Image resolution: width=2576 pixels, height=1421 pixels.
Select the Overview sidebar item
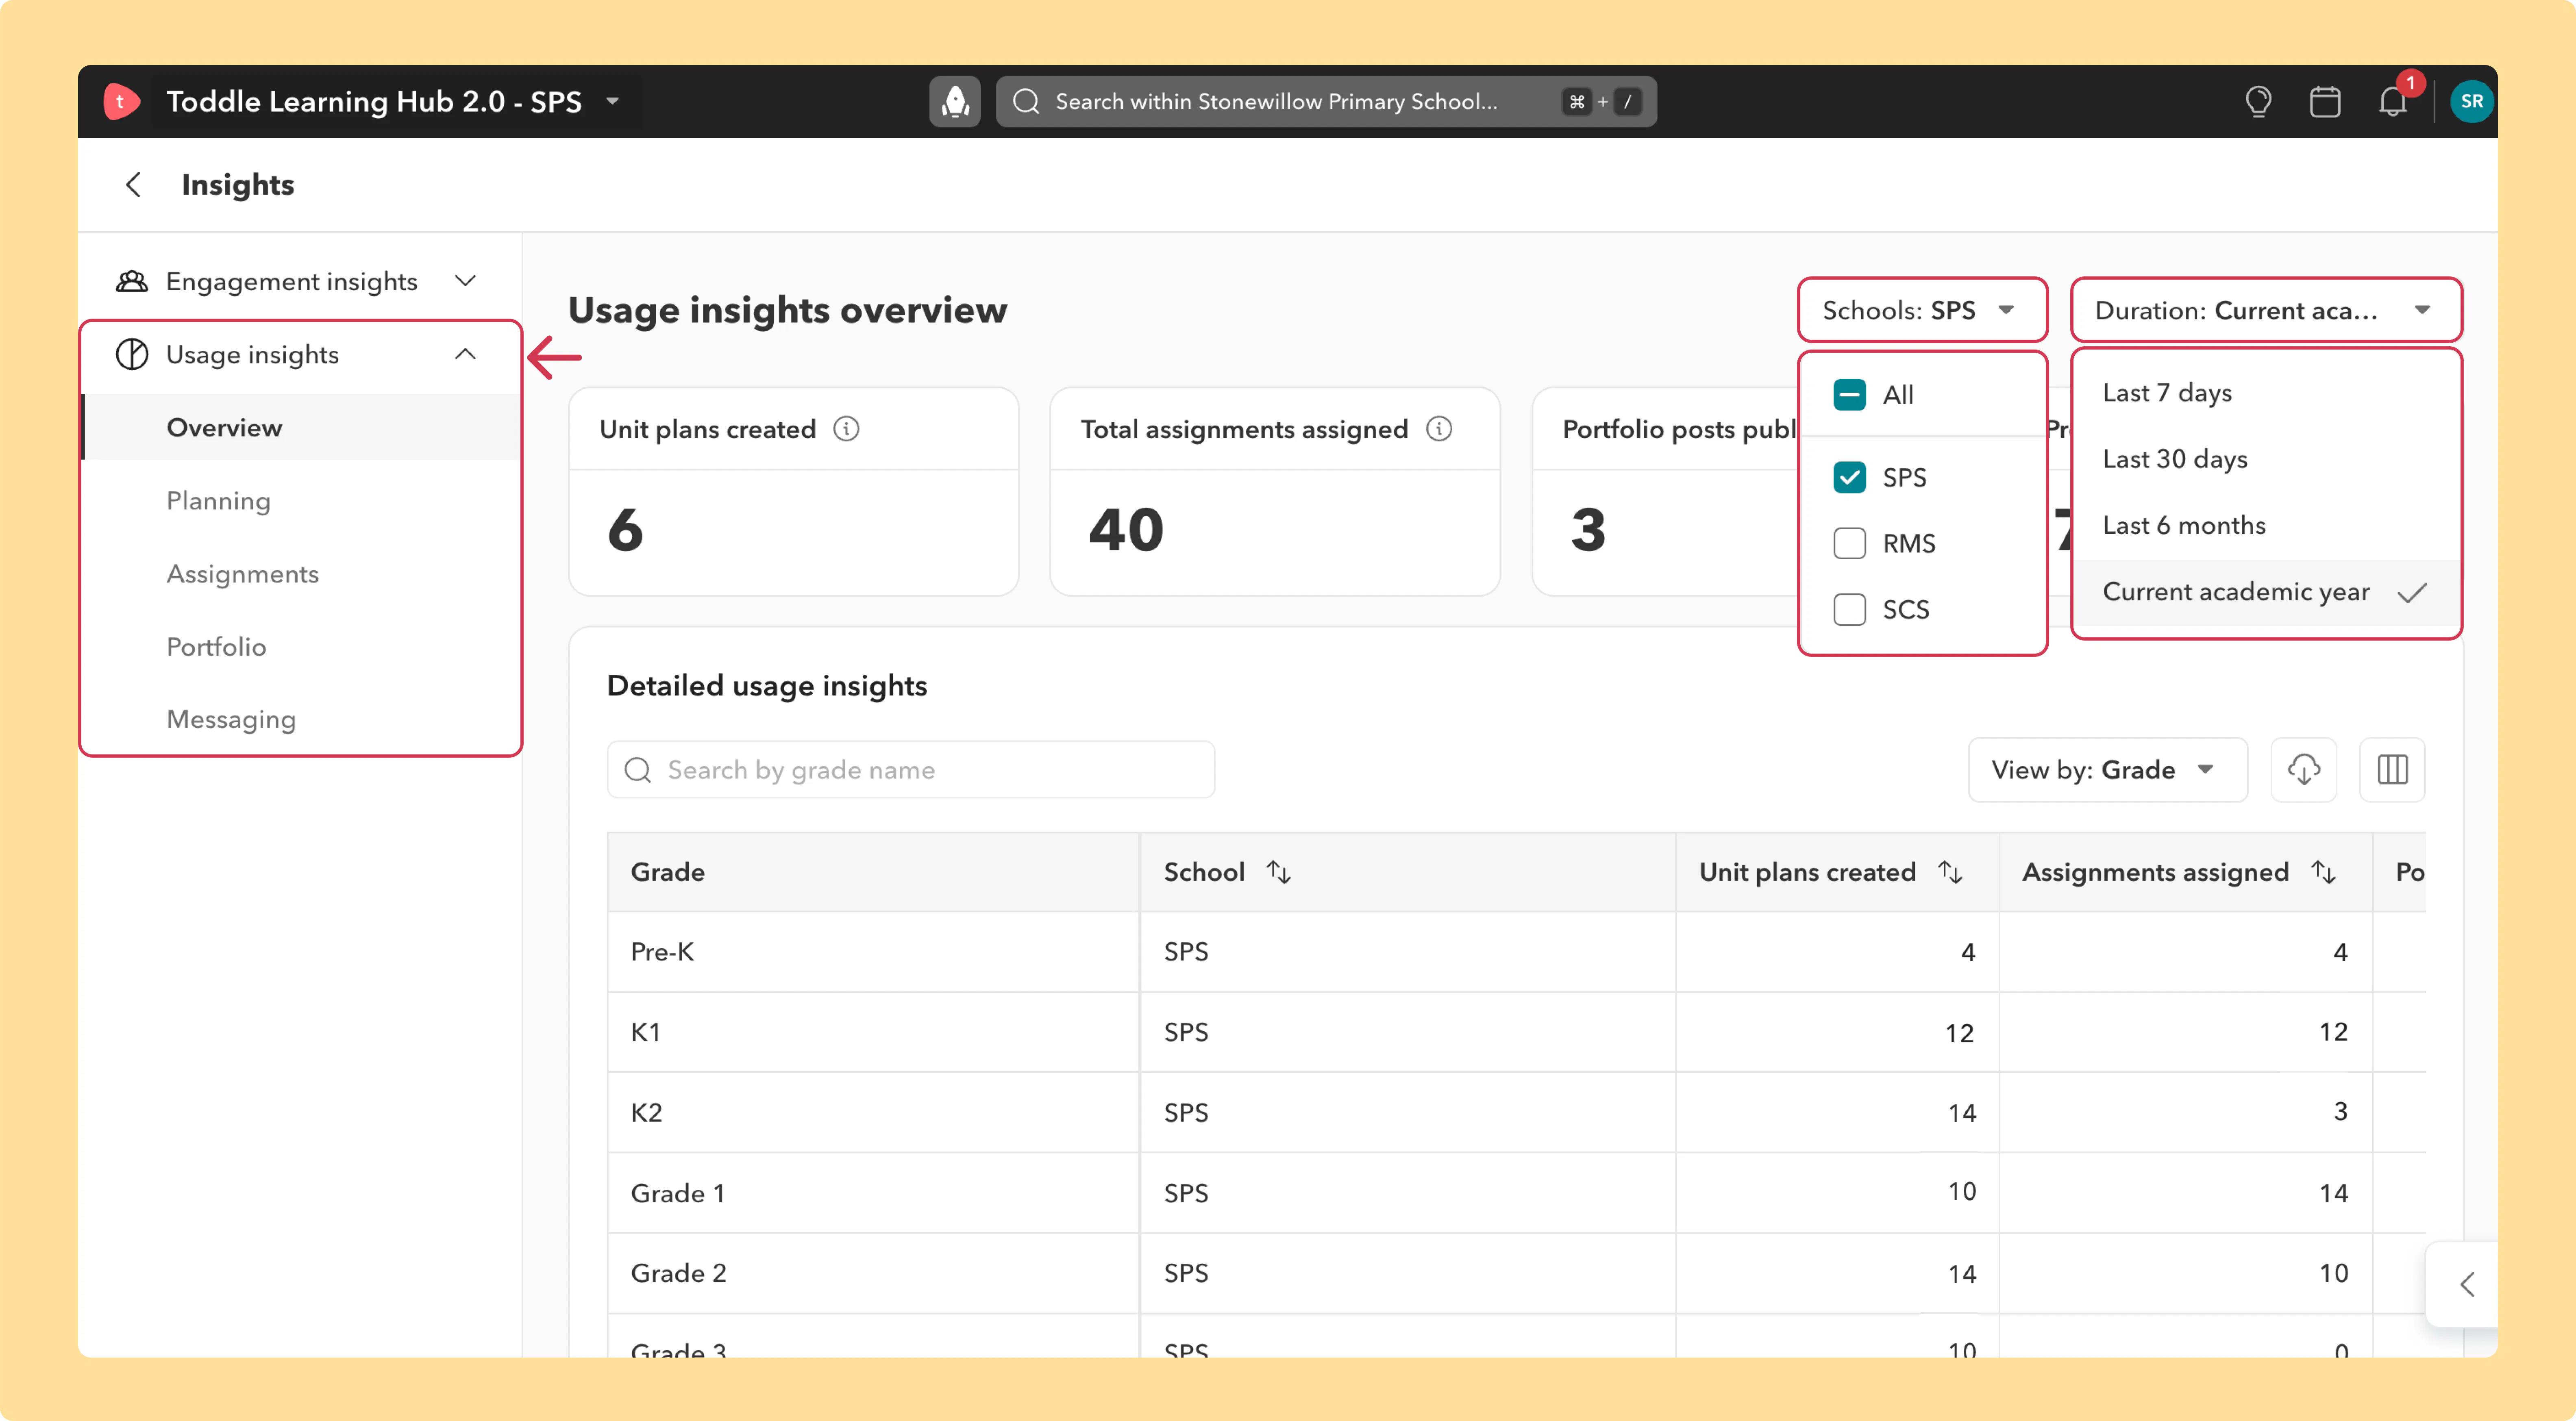(x=301, y=427)
